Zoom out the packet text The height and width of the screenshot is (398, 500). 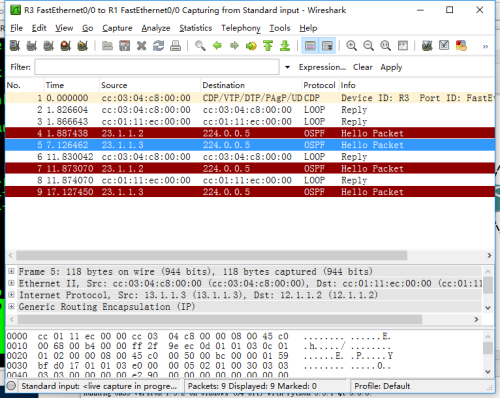click(x=368, y=45)
